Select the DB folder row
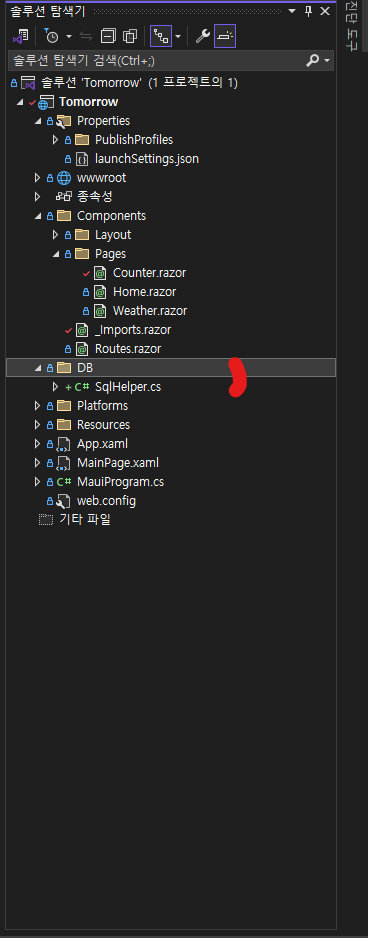This screenshot has width=368, height=938. (x=171, y=368)
